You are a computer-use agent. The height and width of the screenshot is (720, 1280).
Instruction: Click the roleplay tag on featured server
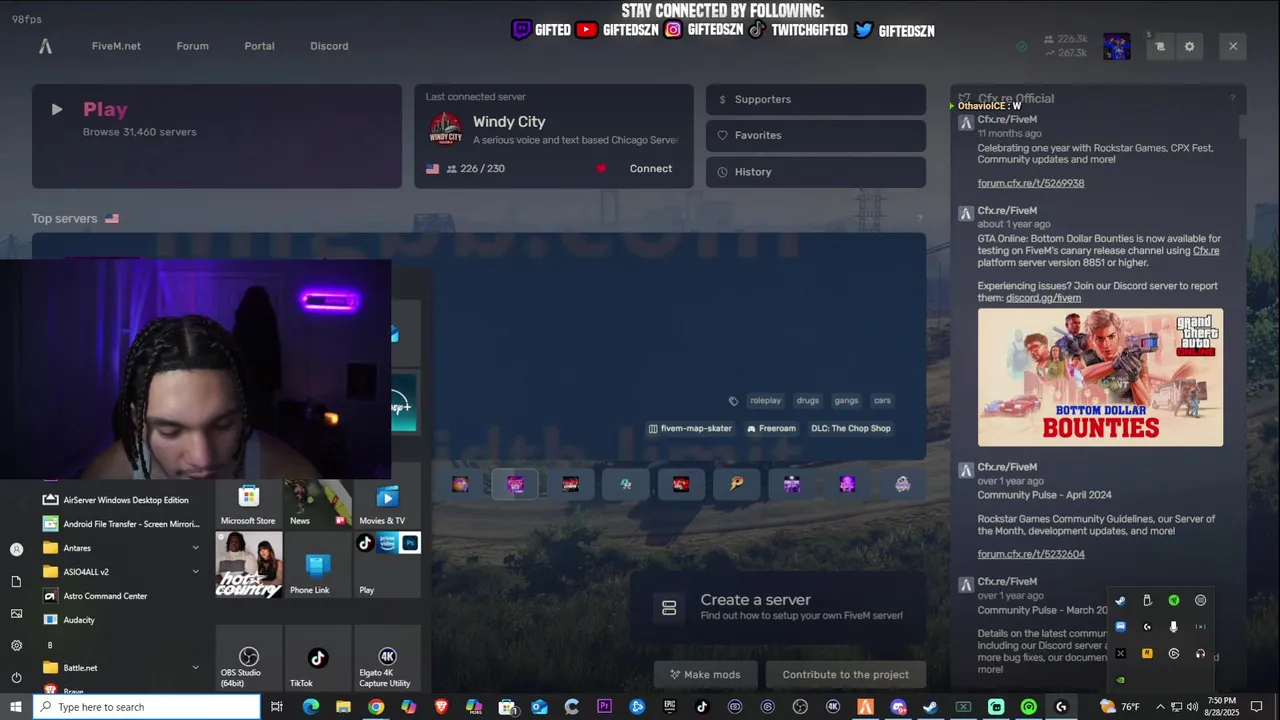coord(765,401)
